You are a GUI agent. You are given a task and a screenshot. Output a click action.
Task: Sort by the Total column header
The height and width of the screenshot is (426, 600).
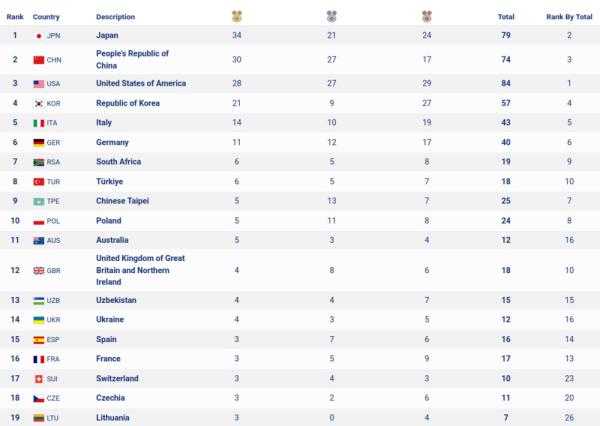[x=506, y=17]
